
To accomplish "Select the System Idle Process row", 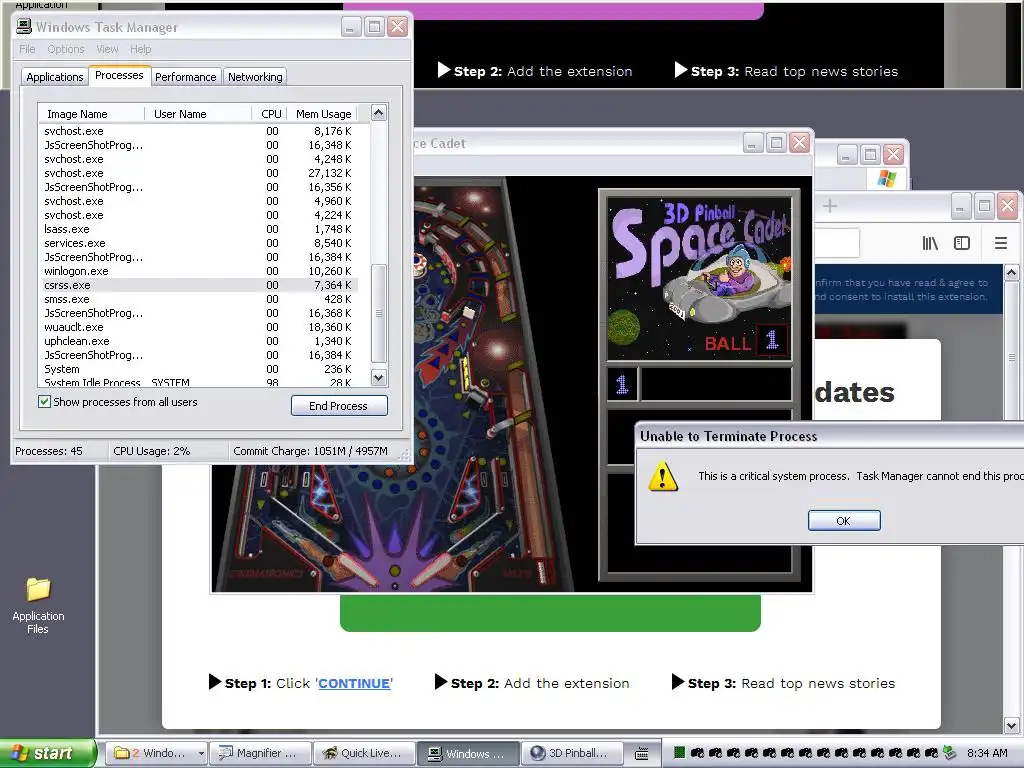I will (199, 382).
